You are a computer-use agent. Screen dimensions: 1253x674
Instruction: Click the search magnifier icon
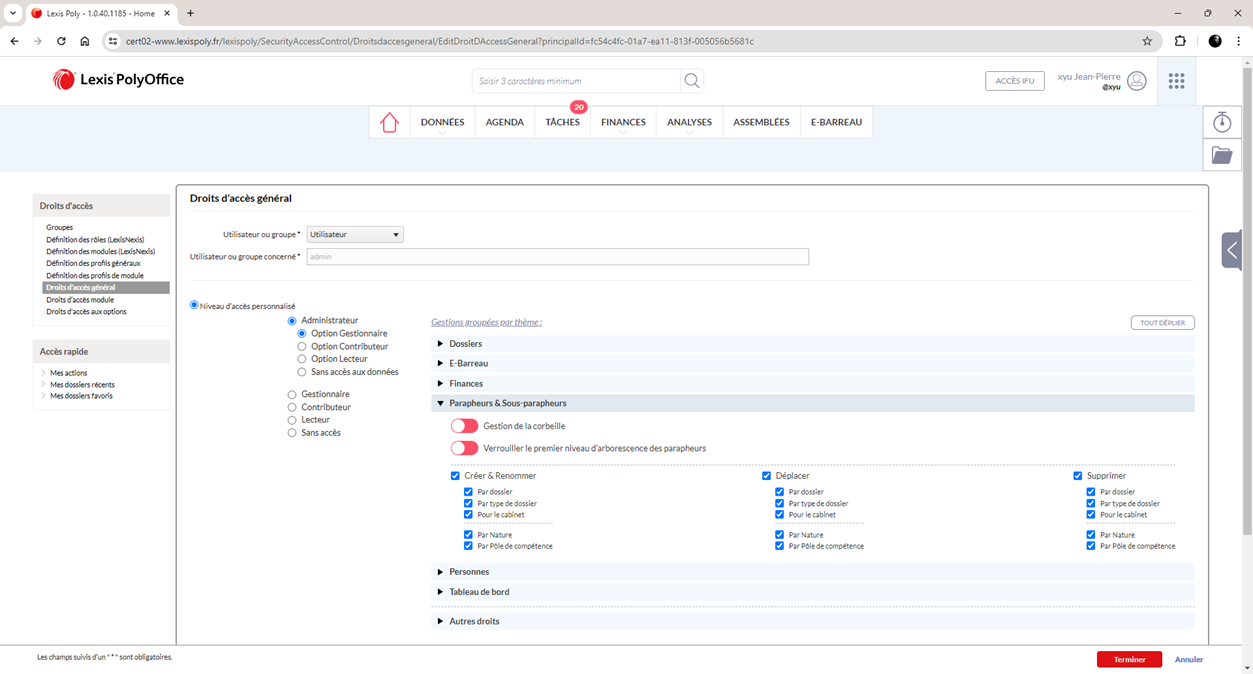pyautogui.click(x=691, y=81)
